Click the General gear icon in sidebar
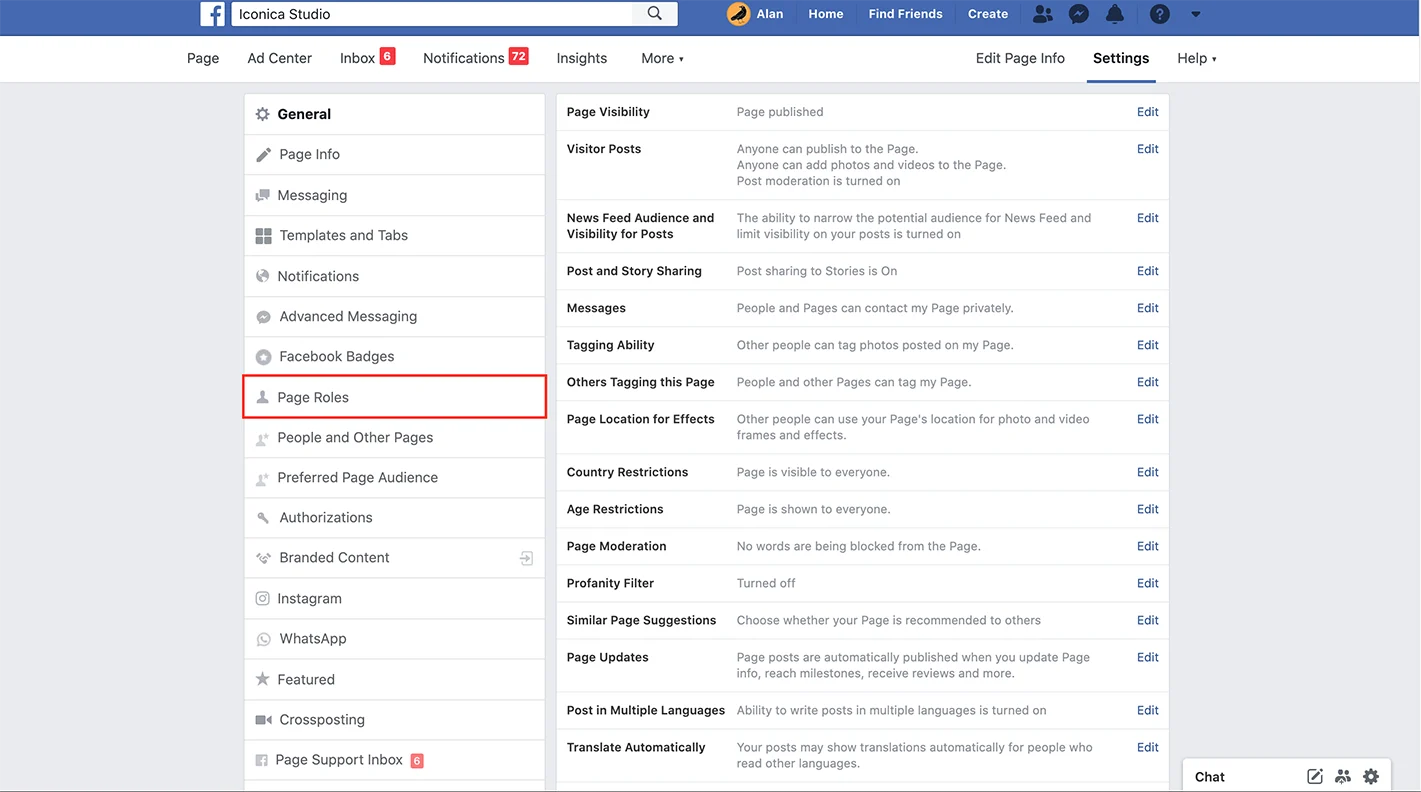This screenshot has height=792, width=1421. point(263,114)
